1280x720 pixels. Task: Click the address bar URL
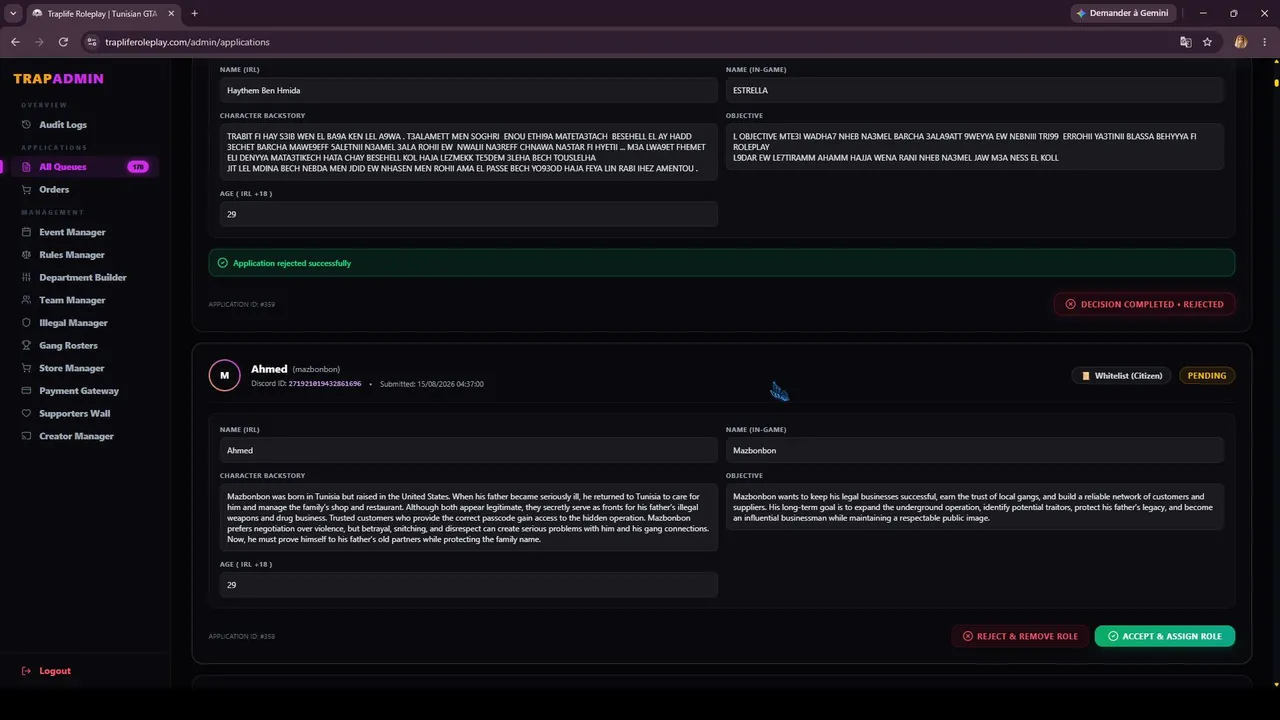(x=187, y=42)
